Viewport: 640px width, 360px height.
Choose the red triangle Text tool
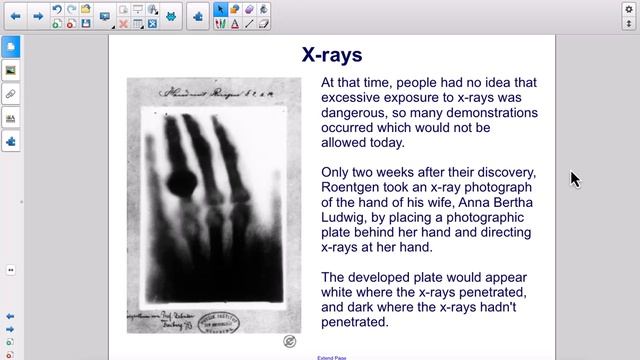[x=235, y=24]
